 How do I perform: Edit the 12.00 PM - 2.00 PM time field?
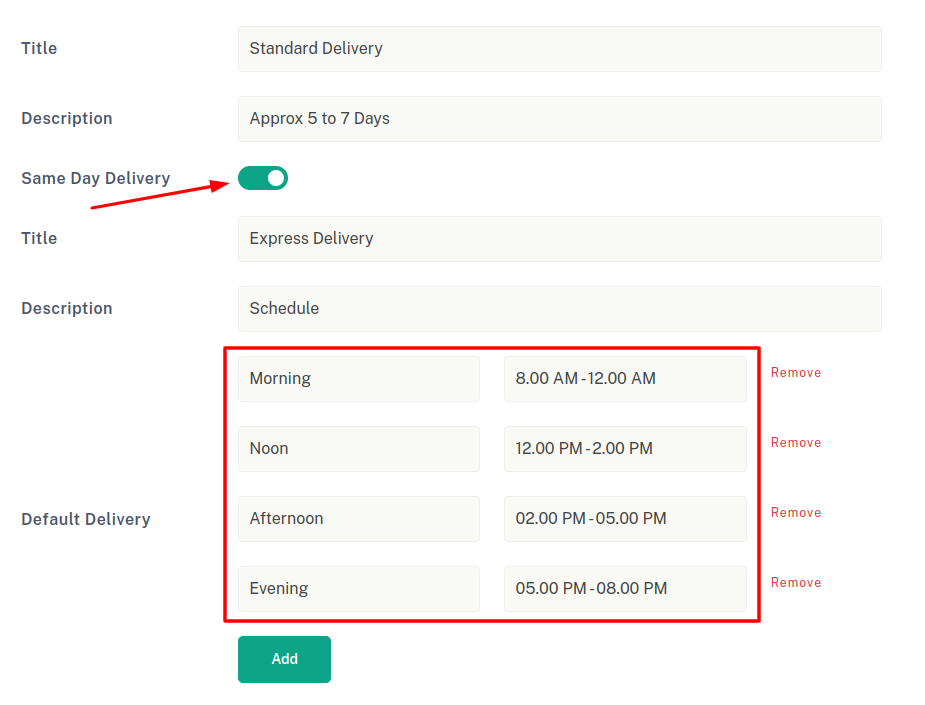click(624, 449)
